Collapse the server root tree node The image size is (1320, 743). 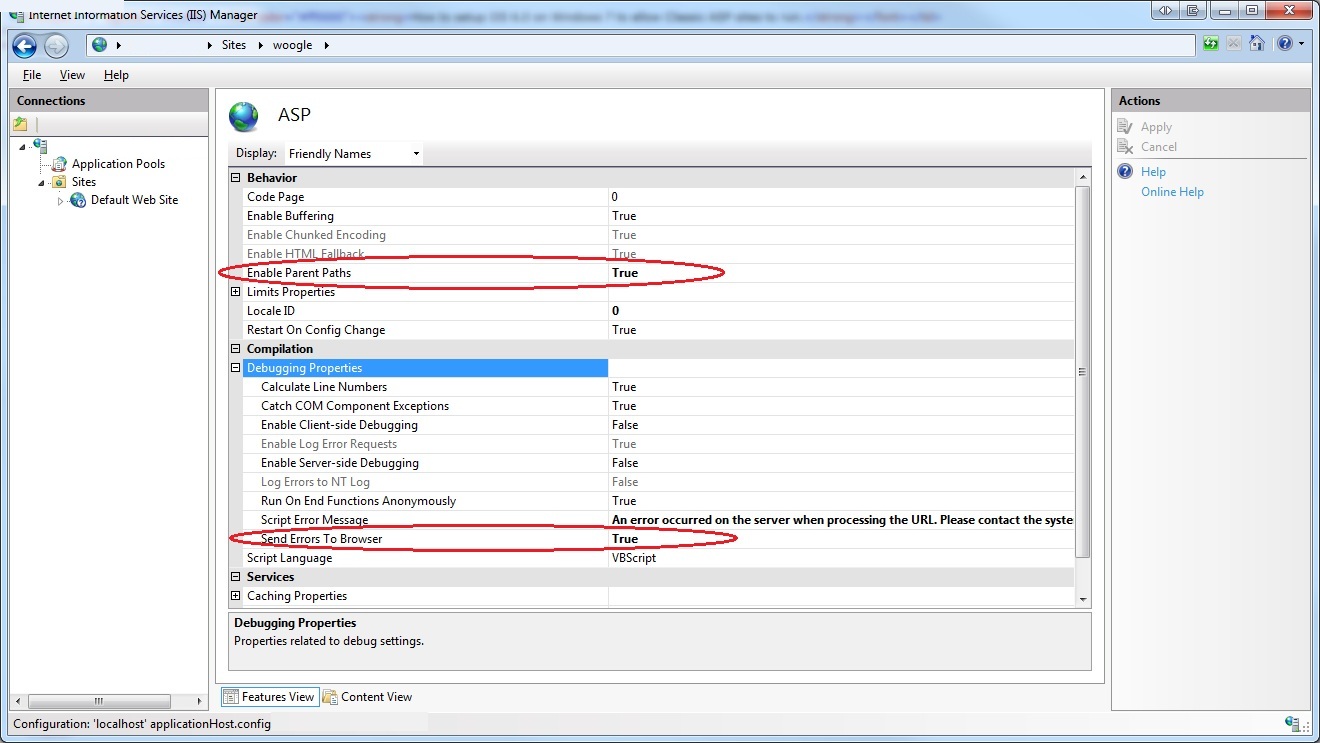click(22, 147)
